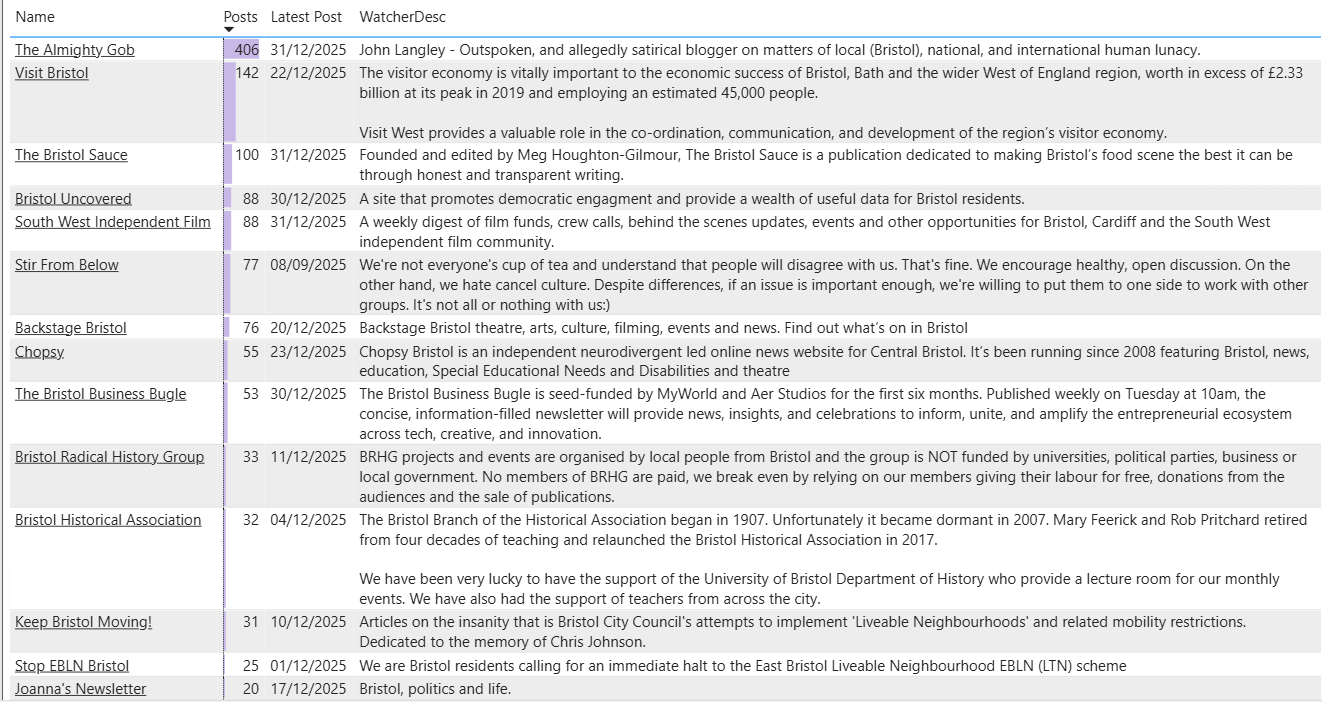
Task: Click the Chopsy link
Action: coord(39,352)
